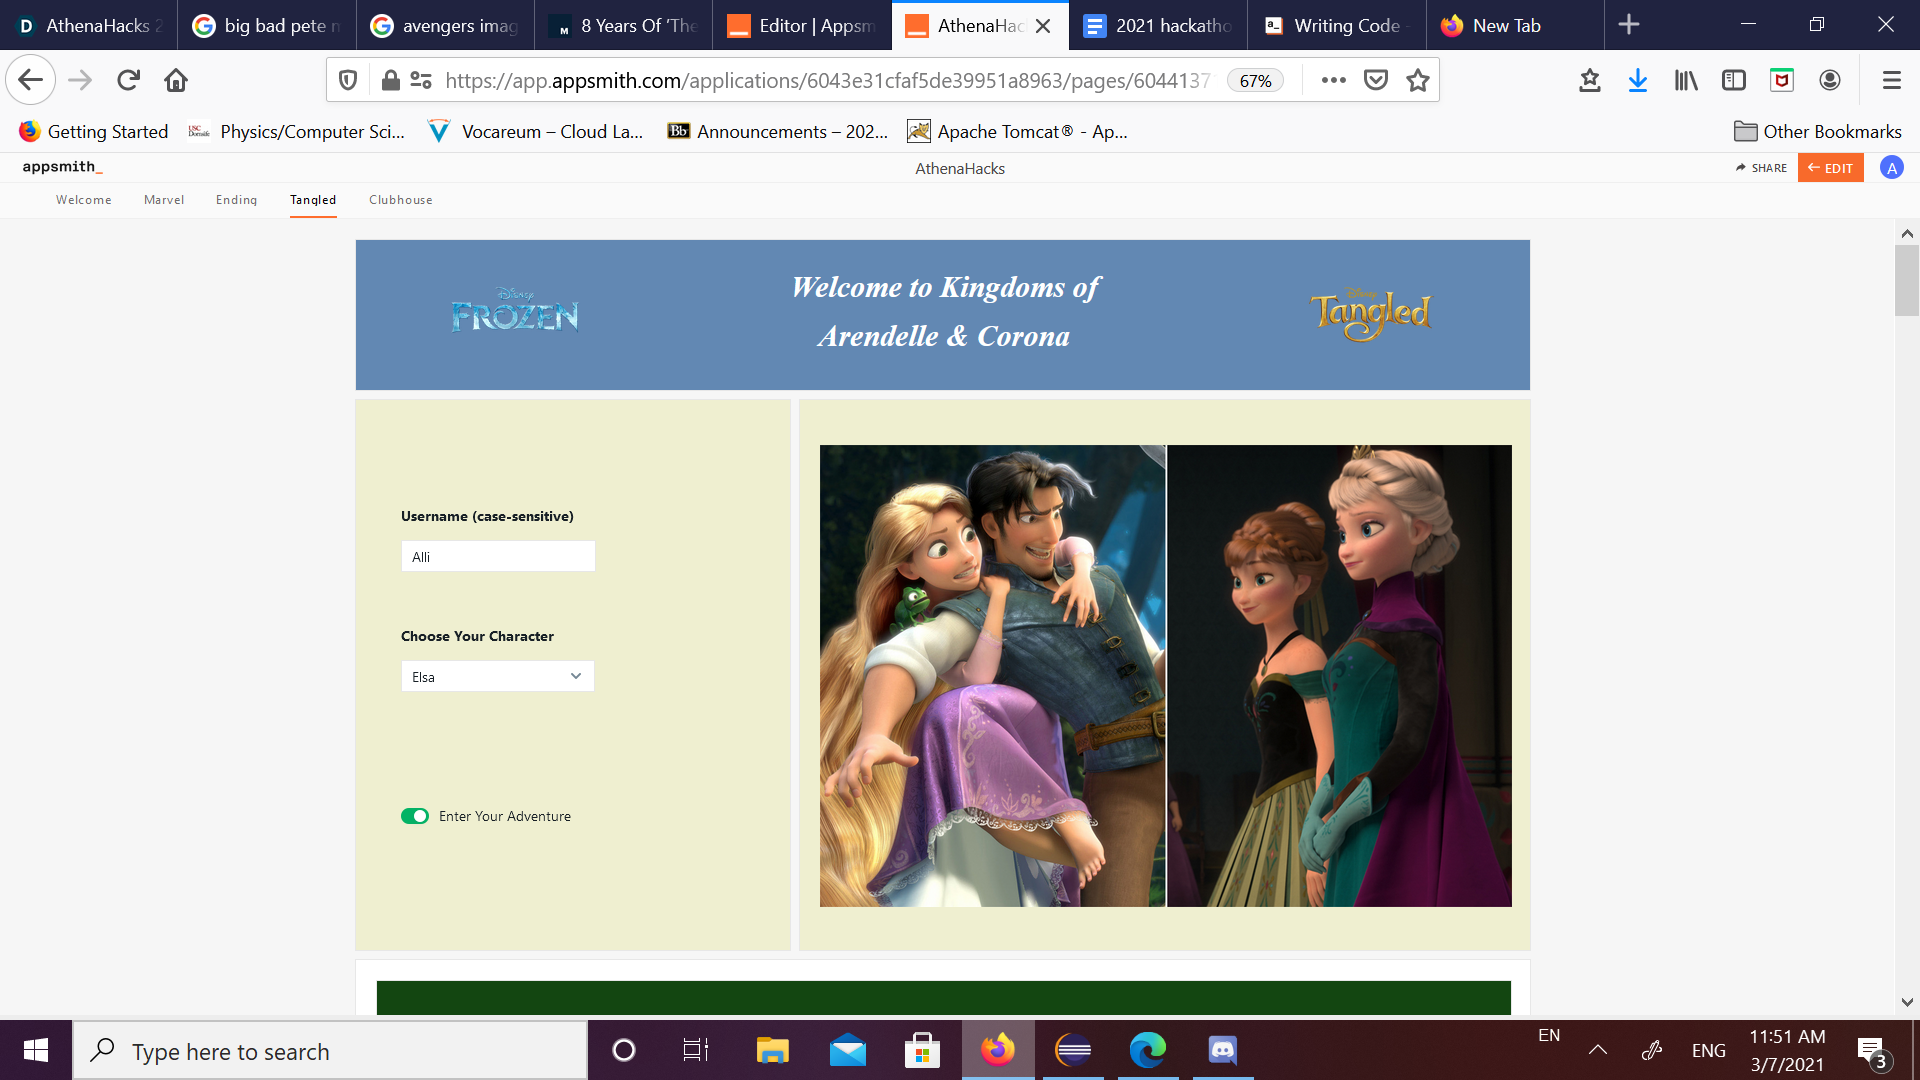The height and width of the screenshot is (1080, 1920).
Task: Show hidden system tray icons
Action: (1598, 1050)
